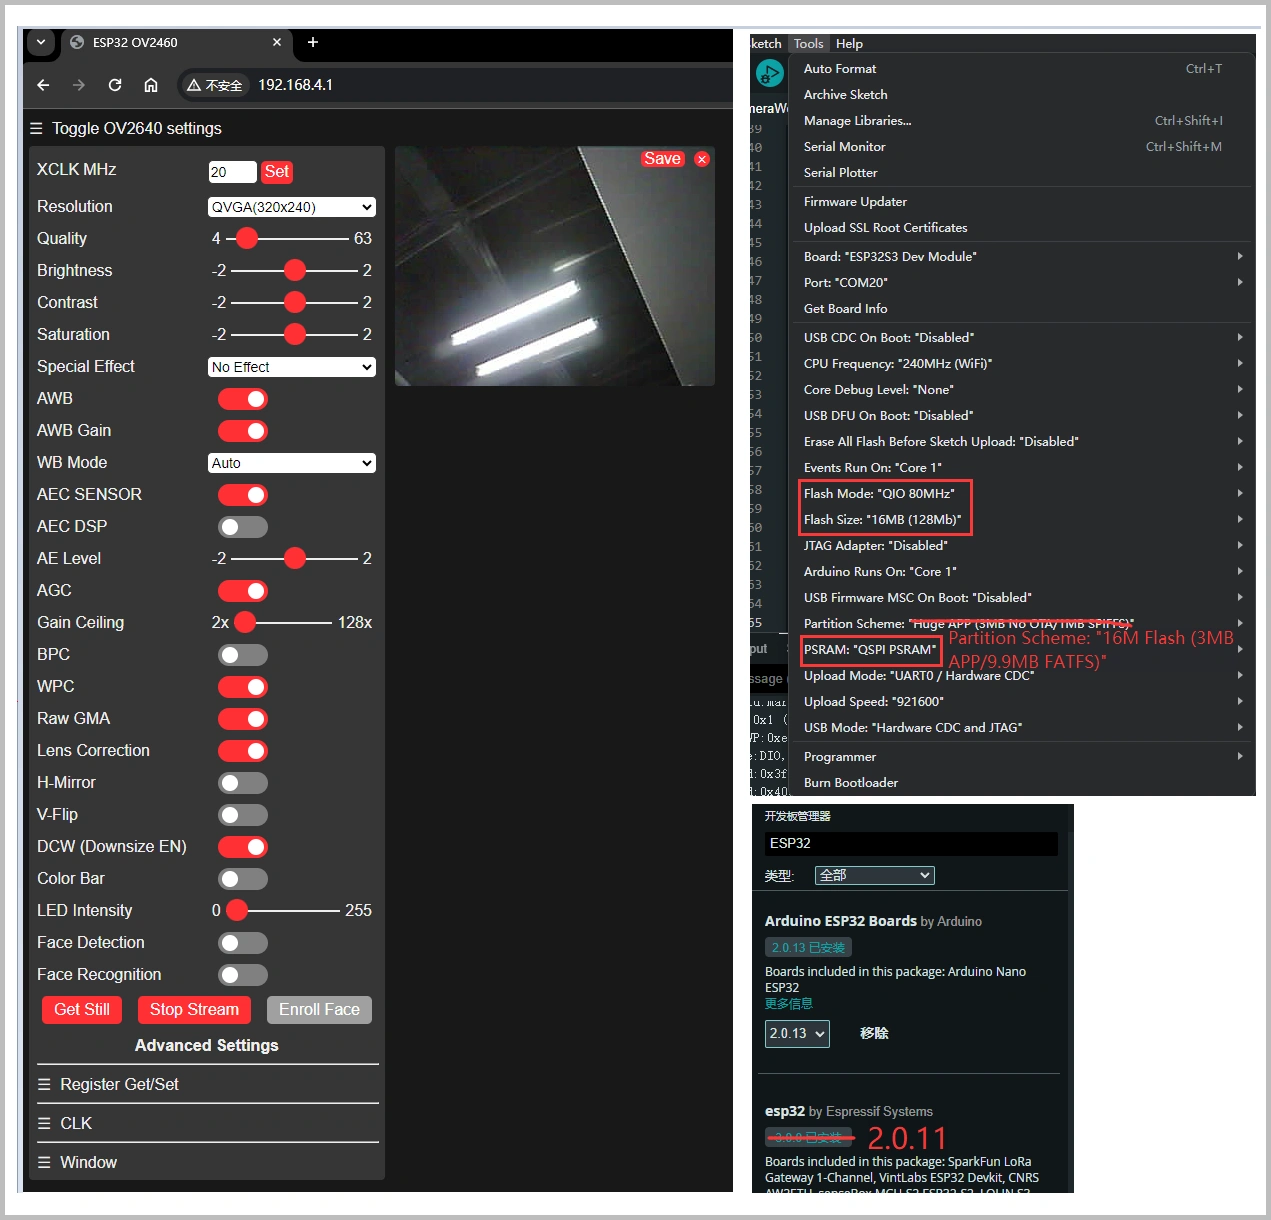Click the Stop Stream button
This screenshot has width=1271, height=1220.
pyautogui.click(x=194, y=1009)
